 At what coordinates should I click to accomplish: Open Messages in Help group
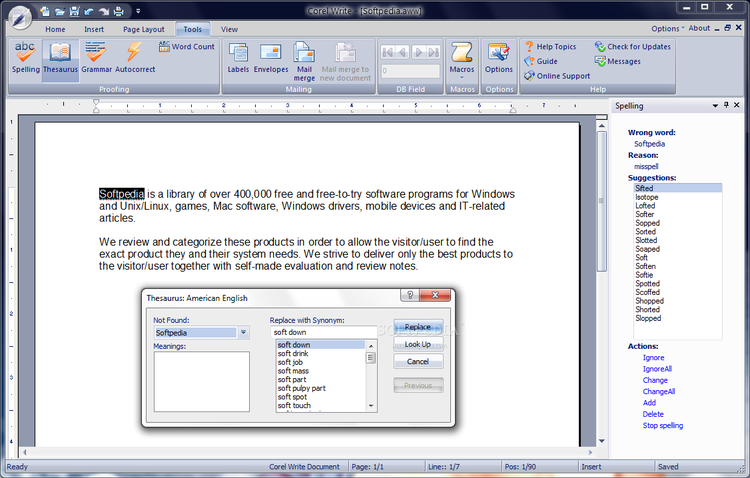point(618,61)
